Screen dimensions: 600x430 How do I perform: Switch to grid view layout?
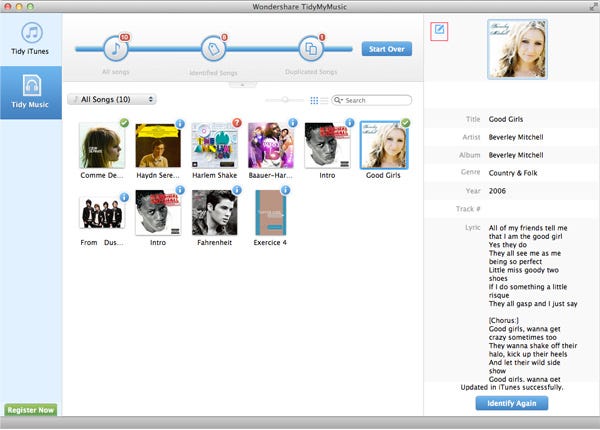tap(314, 100)
